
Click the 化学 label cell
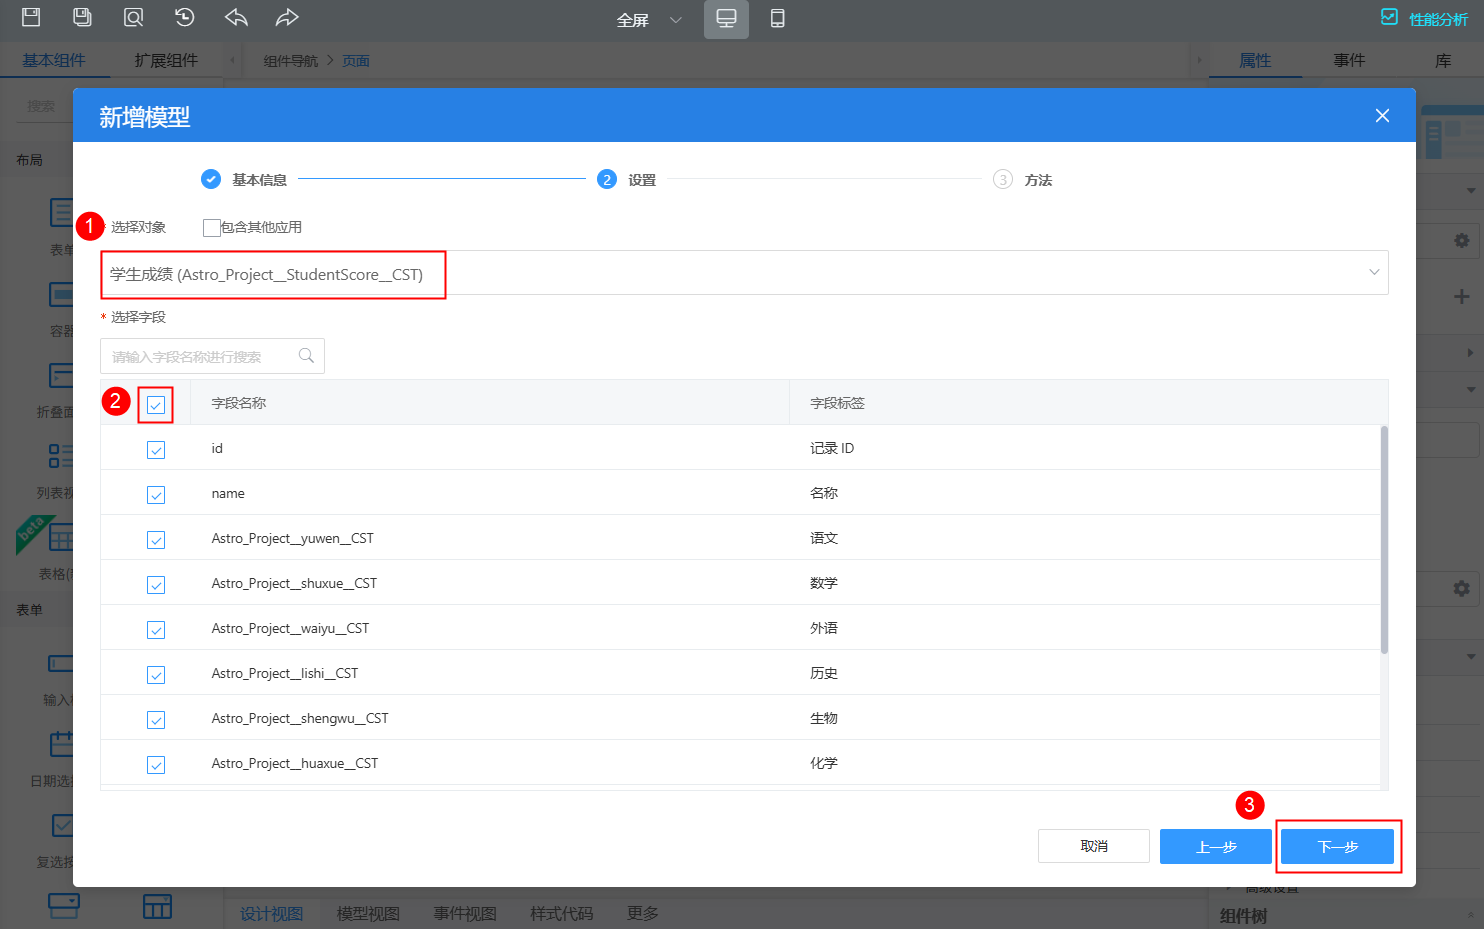824,763
